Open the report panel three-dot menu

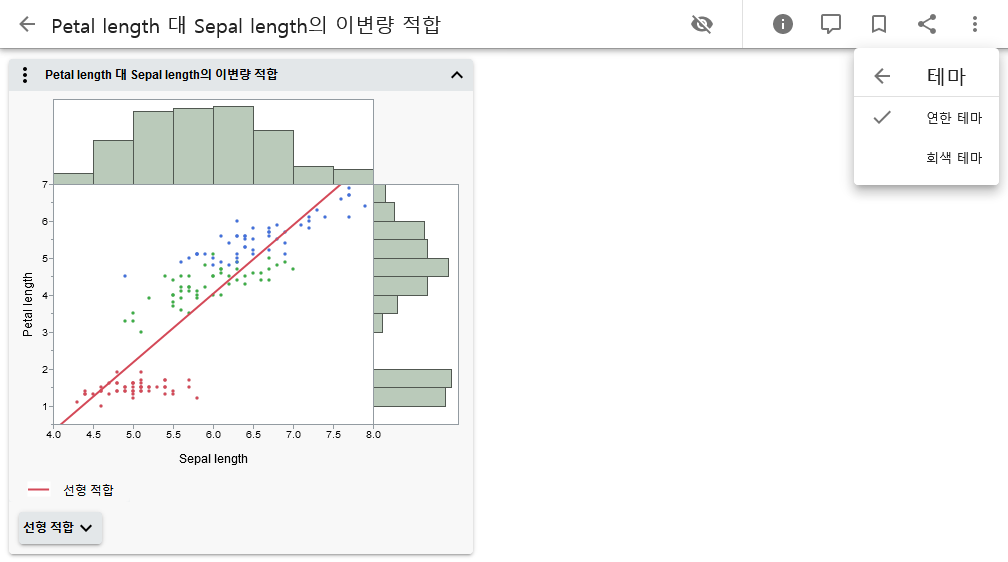click(x=26, y=75)
